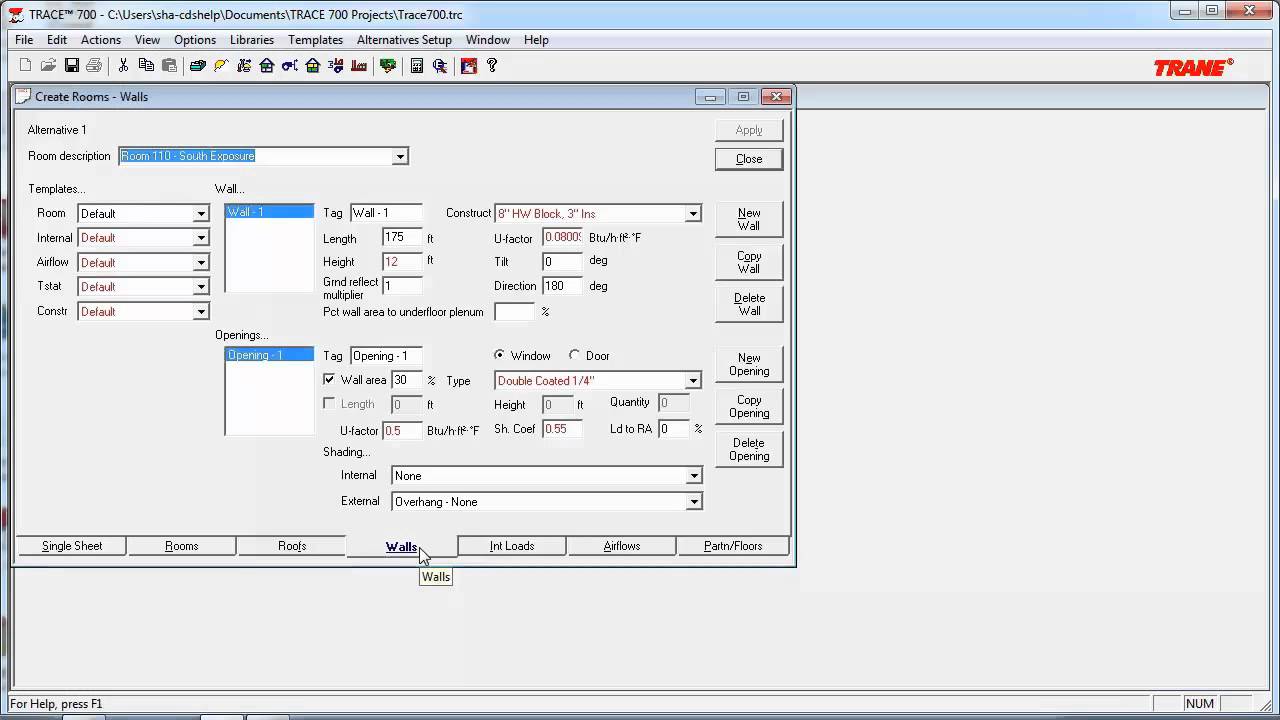Click the red and blue picture toolbar icon
This screenshot has height=720, width=1280.
pos(468,65)
